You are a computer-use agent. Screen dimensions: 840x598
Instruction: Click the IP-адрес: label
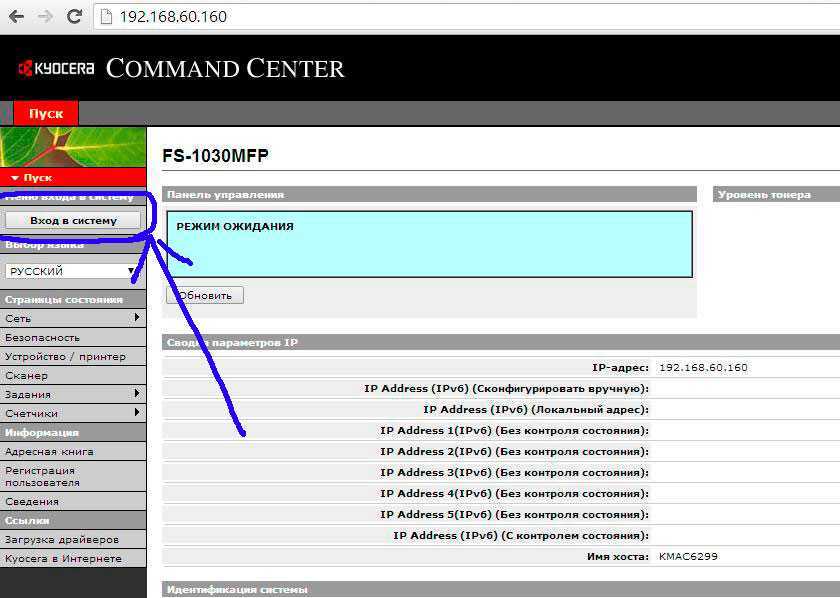pyautogui.click(x=620, y=368)
